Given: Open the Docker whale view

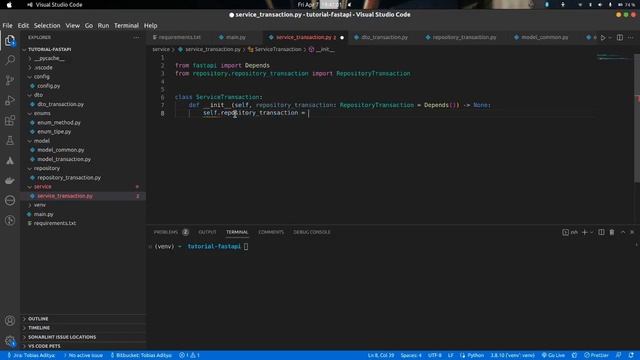Looking at the screenshot, I should 10,180.
